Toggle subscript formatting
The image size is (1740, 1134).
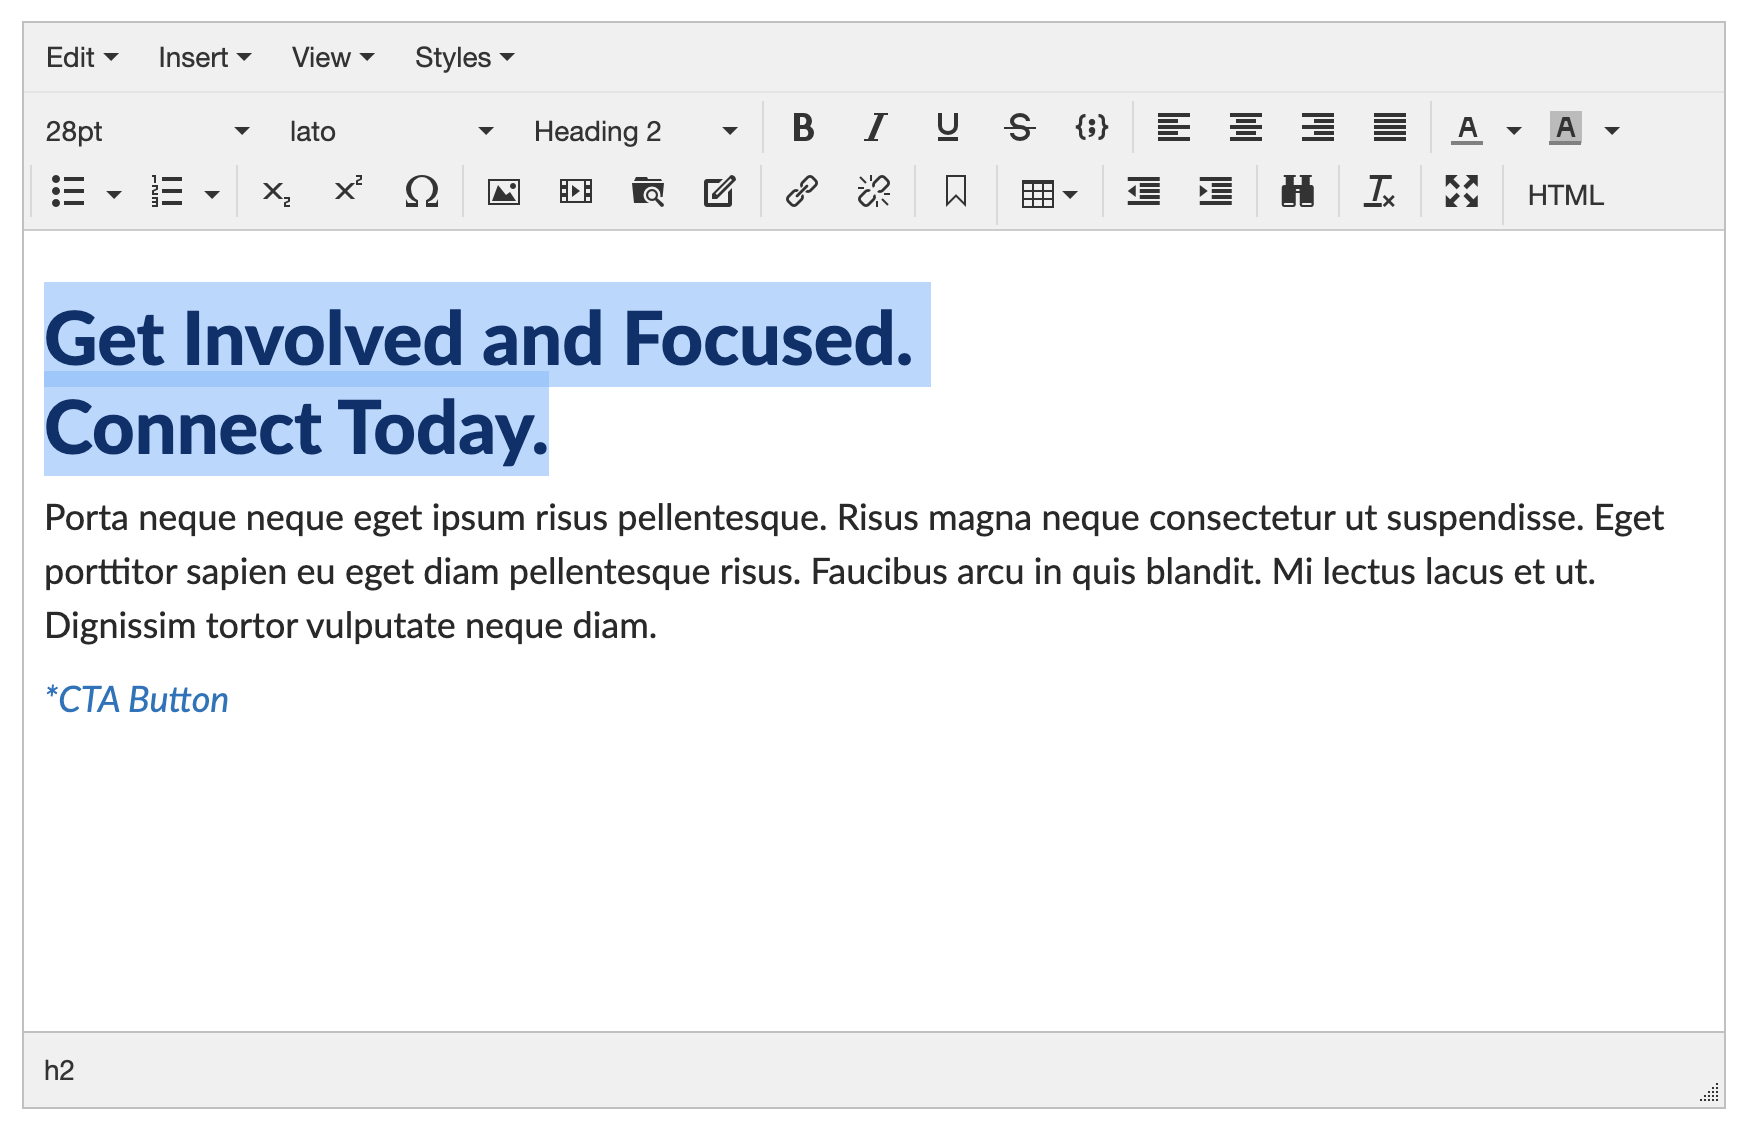pos(276,192)
